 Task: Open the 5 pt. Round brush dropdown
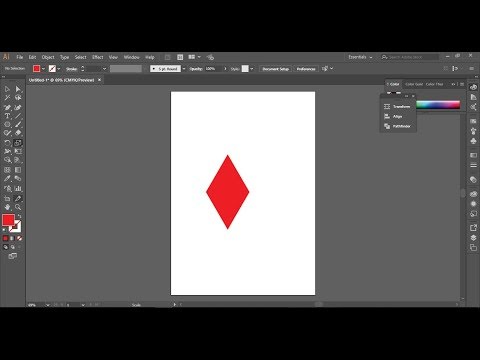pyautogui.click(x=184, y=69)
